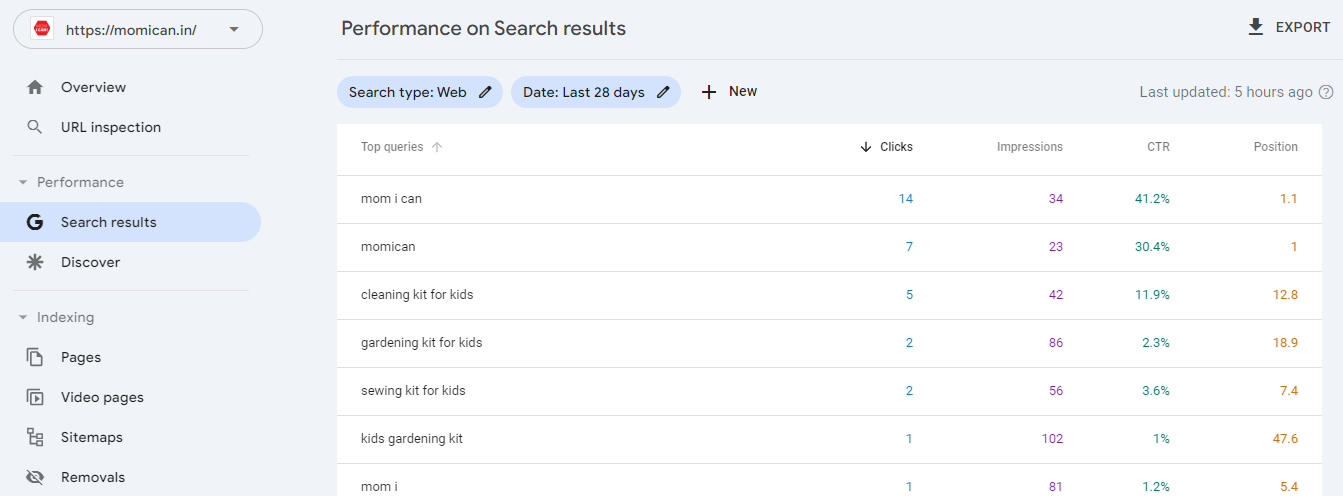
Task: Select the 'cleaning kit for kids' query row
Action: point(417,295)
